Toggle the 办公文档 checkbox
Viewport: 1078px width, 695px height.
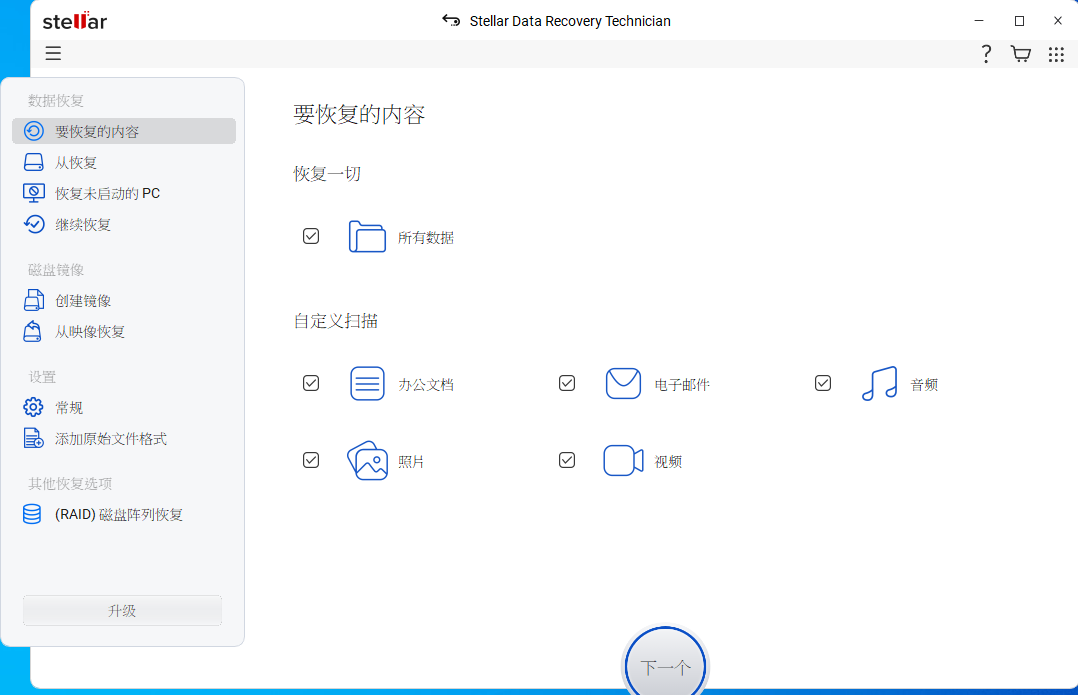tap(311, 383)
